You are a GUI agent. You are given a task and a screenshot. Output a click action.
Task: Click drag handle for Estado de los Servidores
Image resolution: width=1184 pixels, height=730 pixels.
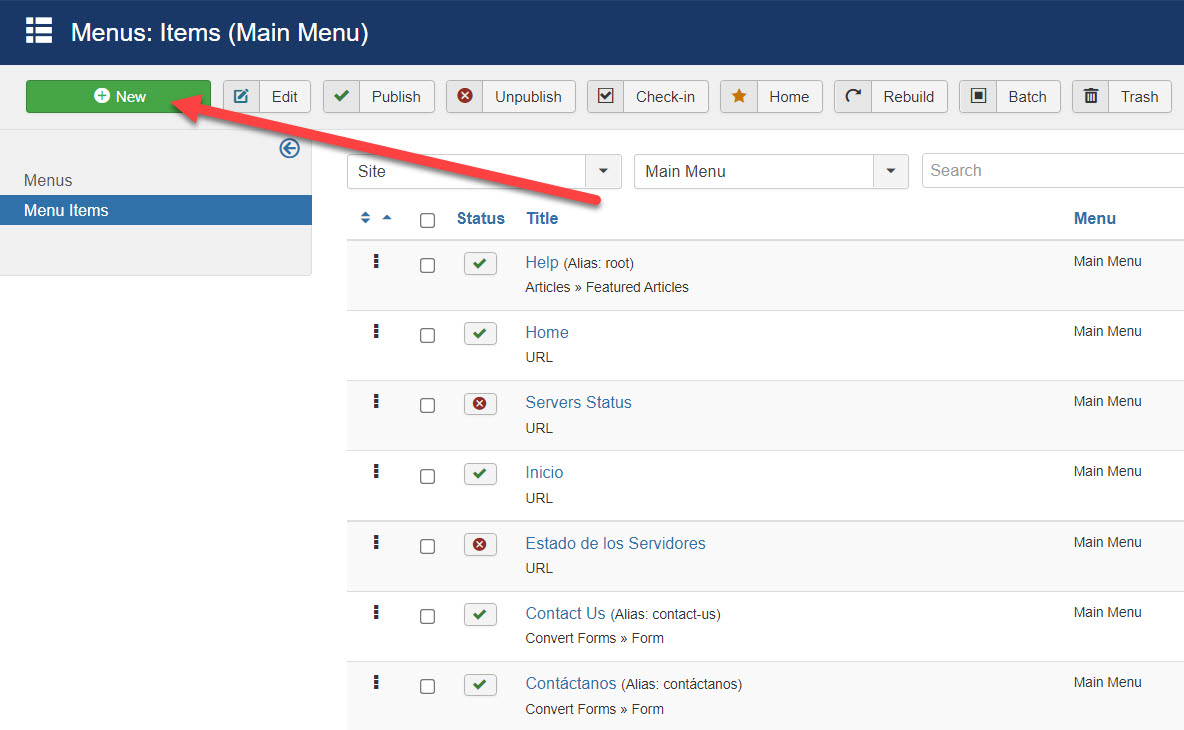tap(376, 542)
